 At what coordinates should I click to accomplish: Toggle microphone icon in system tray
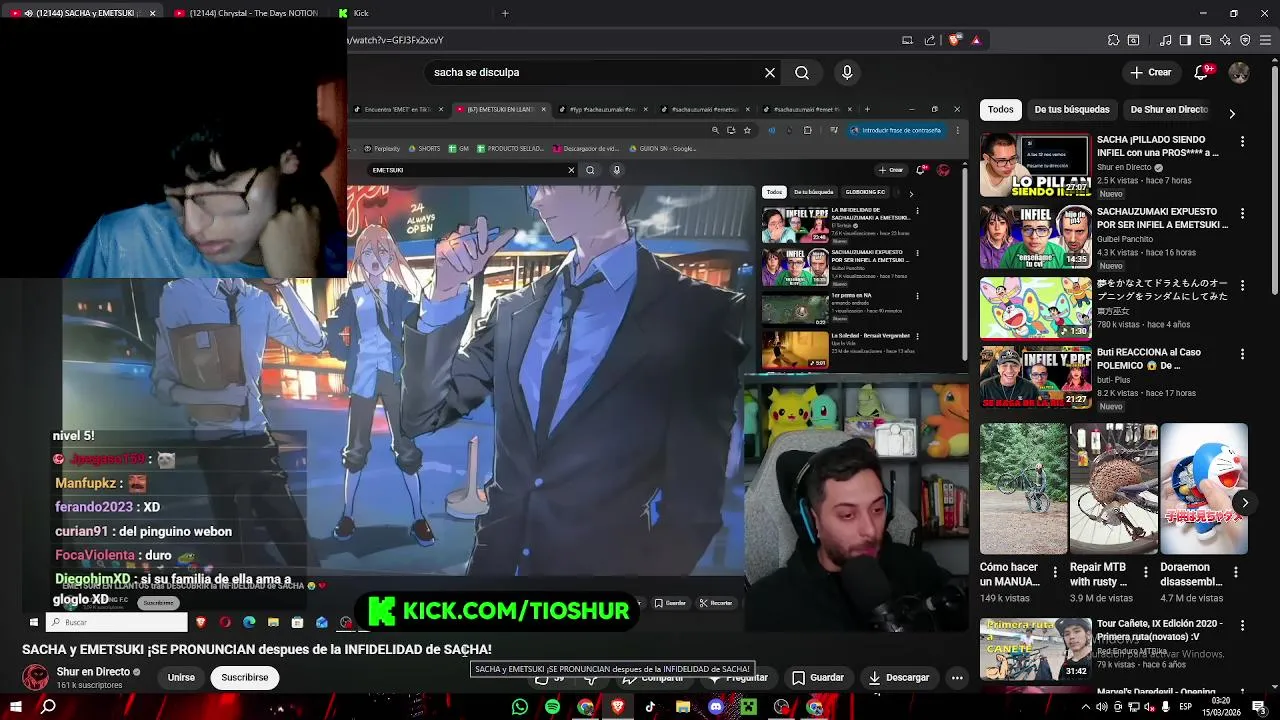pos(1164,707)
